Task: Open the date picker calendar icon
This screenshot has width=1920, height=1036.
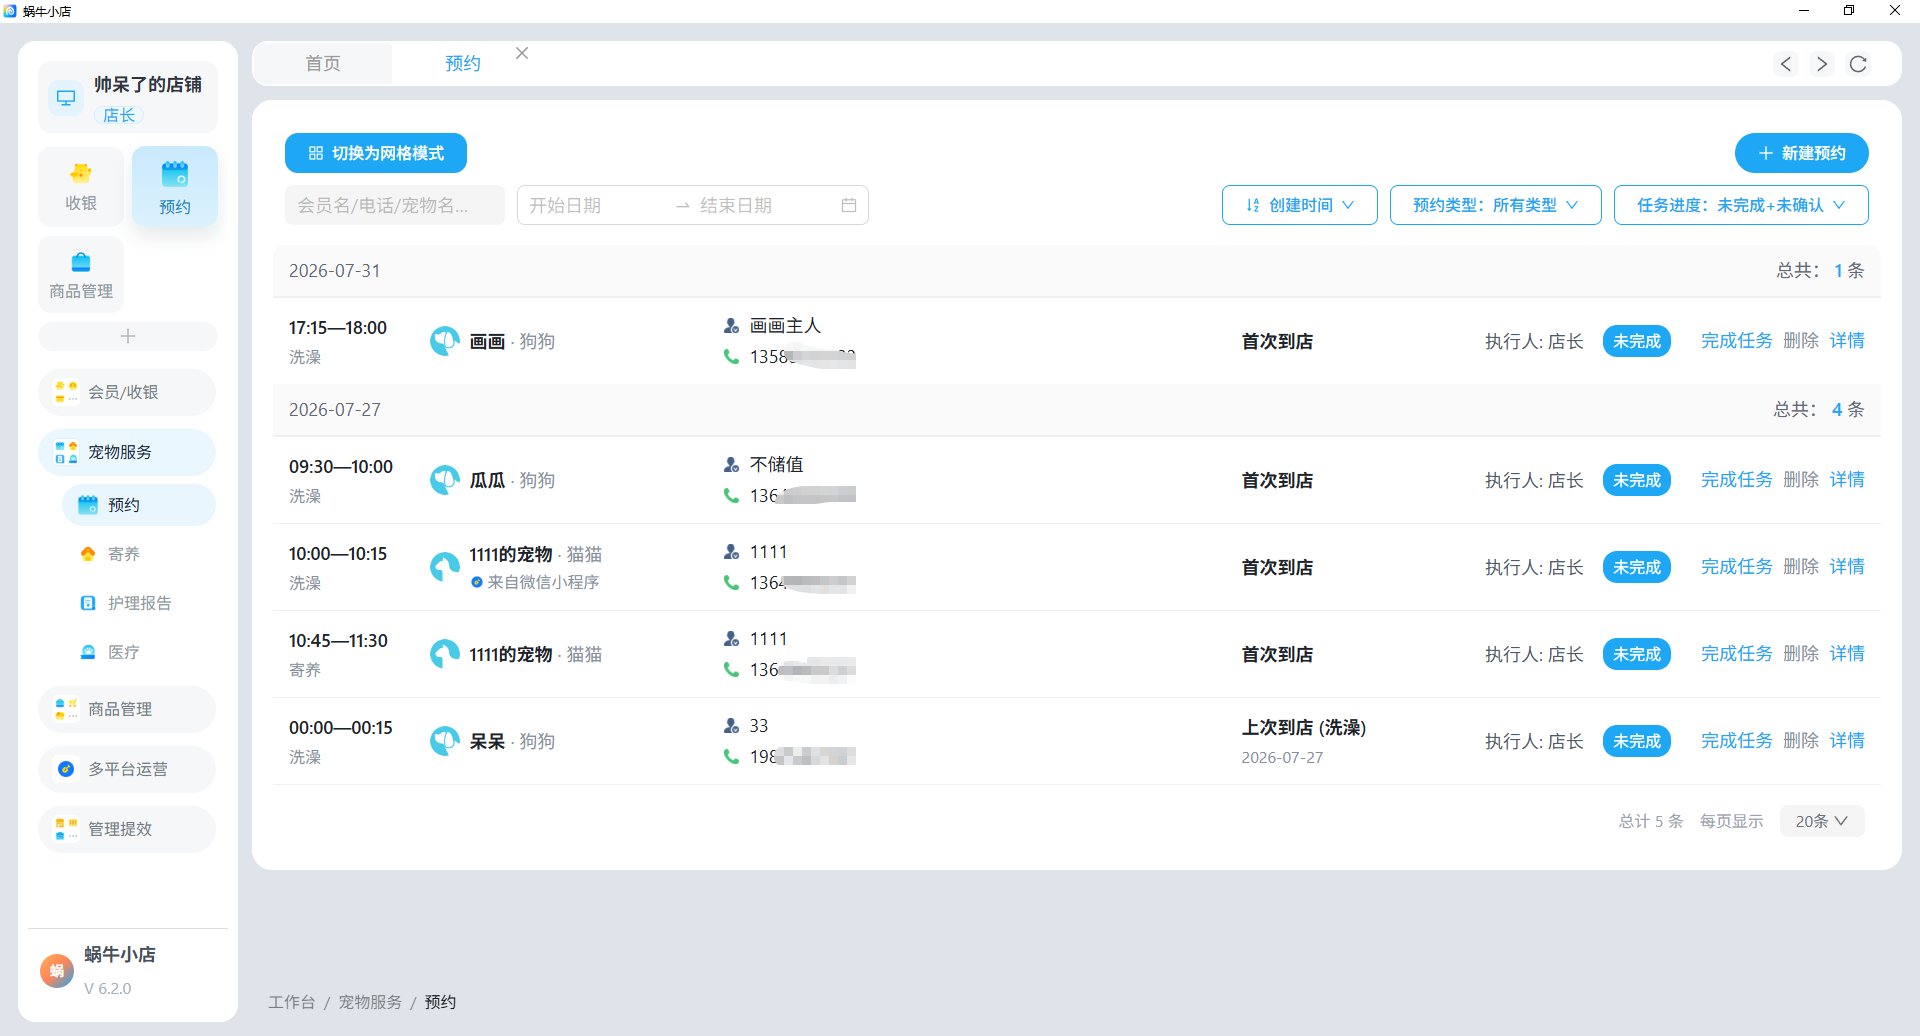Action: 849,205
